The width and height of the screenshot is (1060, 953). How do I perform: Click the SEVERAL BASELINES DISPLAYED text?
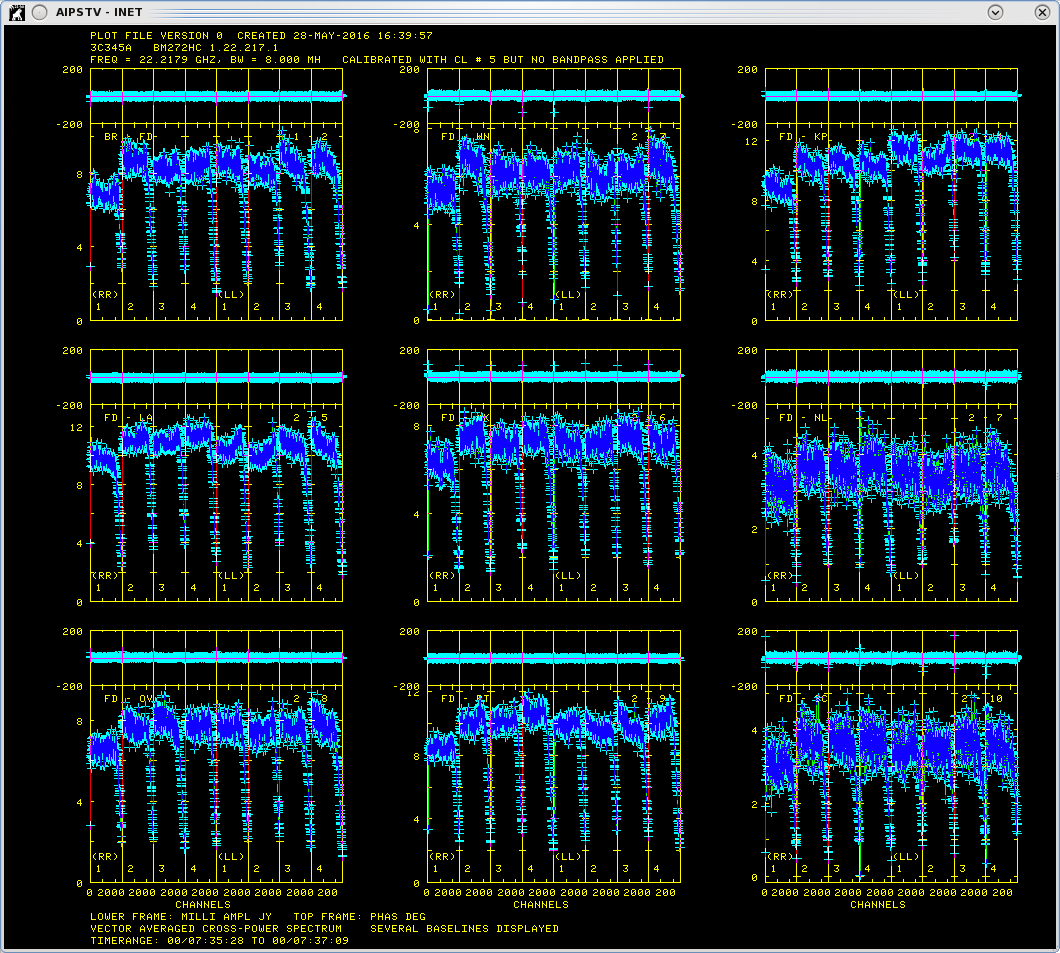[x=464, y=929]
